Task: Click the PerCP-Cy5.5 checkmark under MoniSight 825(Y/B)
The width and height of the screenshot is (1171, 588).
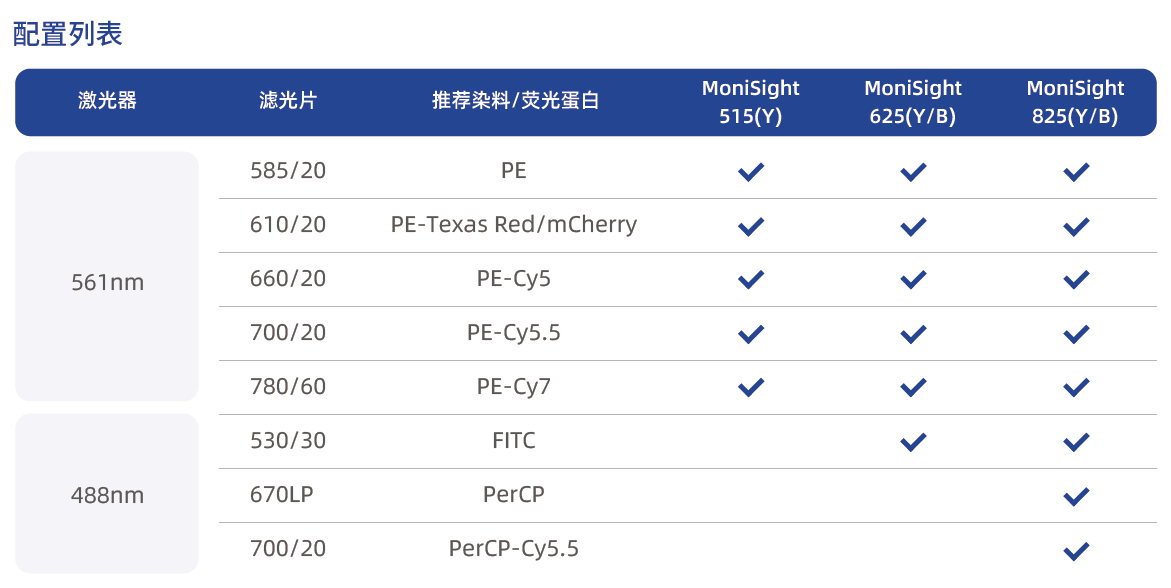Action: 1076,550
